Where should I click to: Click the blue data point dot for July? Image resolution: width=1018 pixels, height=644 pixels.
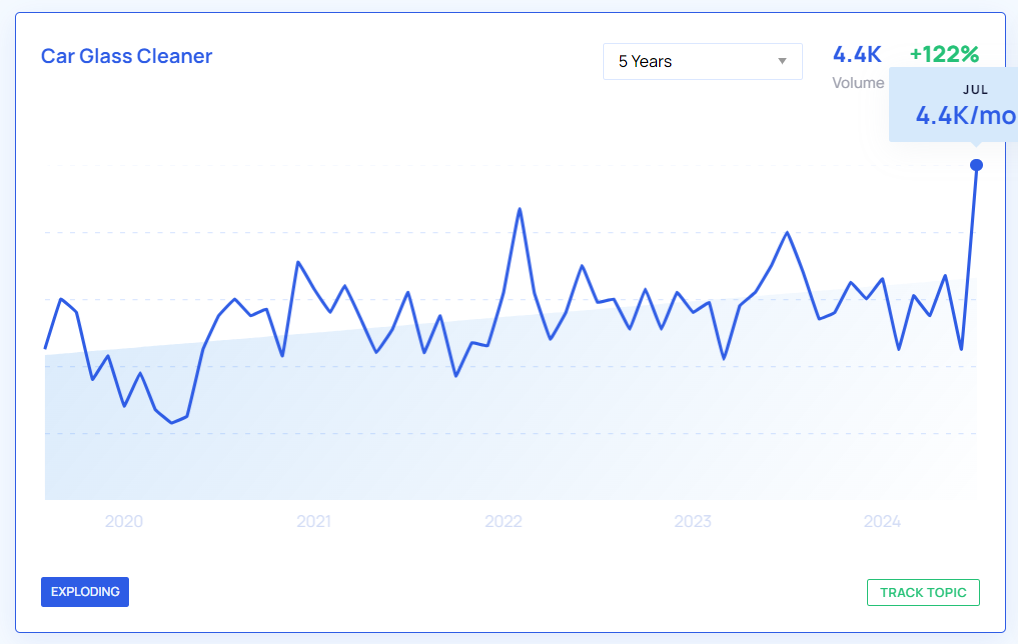coord(977,165)
